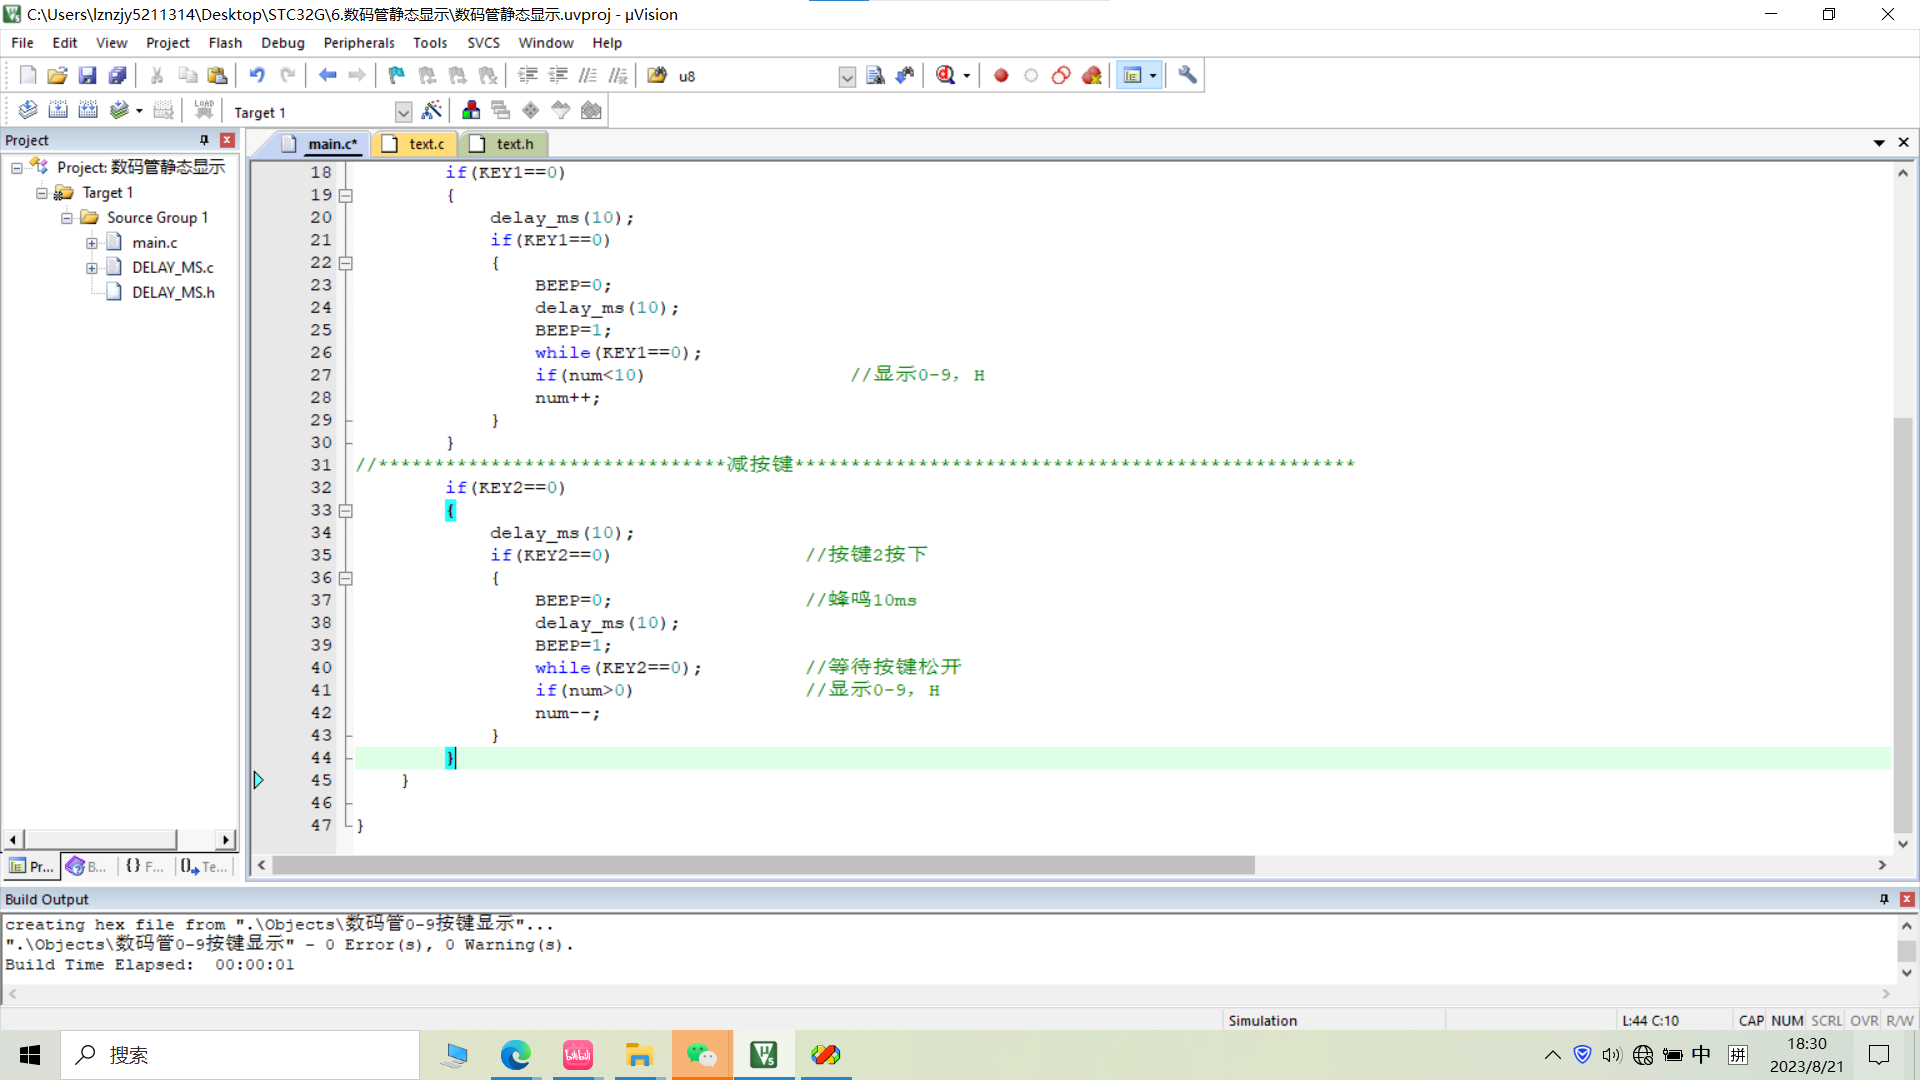The width and height of the screenshot is (1920, 1080).
Task: Collapse the Project root node
Action: pyautogui.click(x=17, y=168)
